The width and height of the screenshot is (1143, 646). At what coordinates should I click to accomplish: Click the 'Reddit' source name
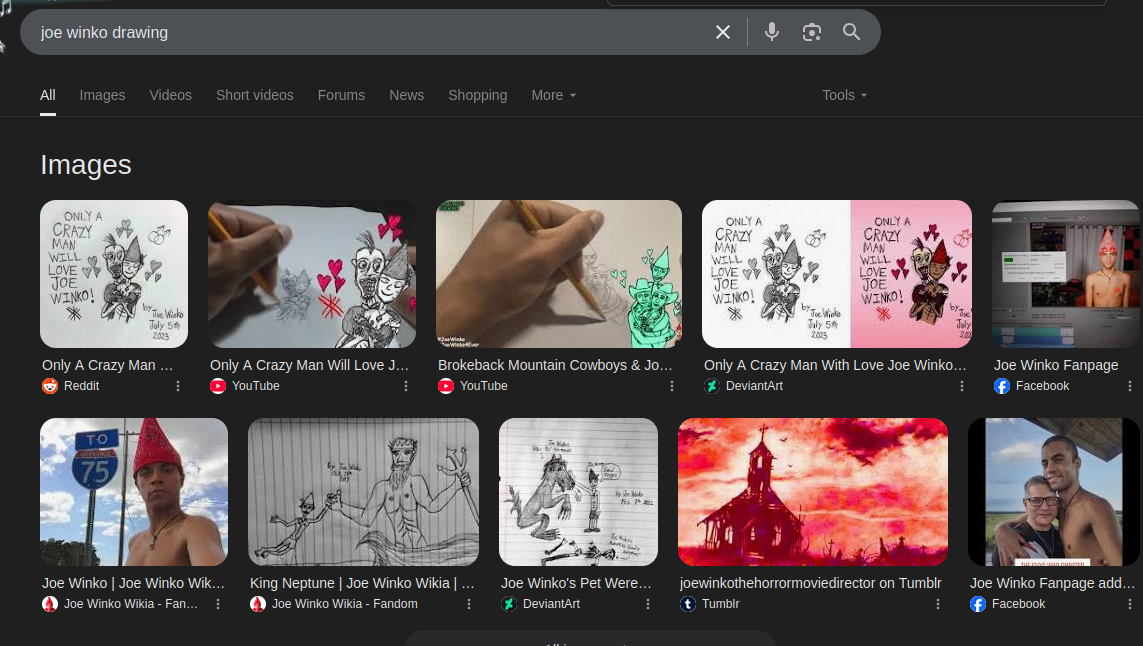click(x=82, y=386)
